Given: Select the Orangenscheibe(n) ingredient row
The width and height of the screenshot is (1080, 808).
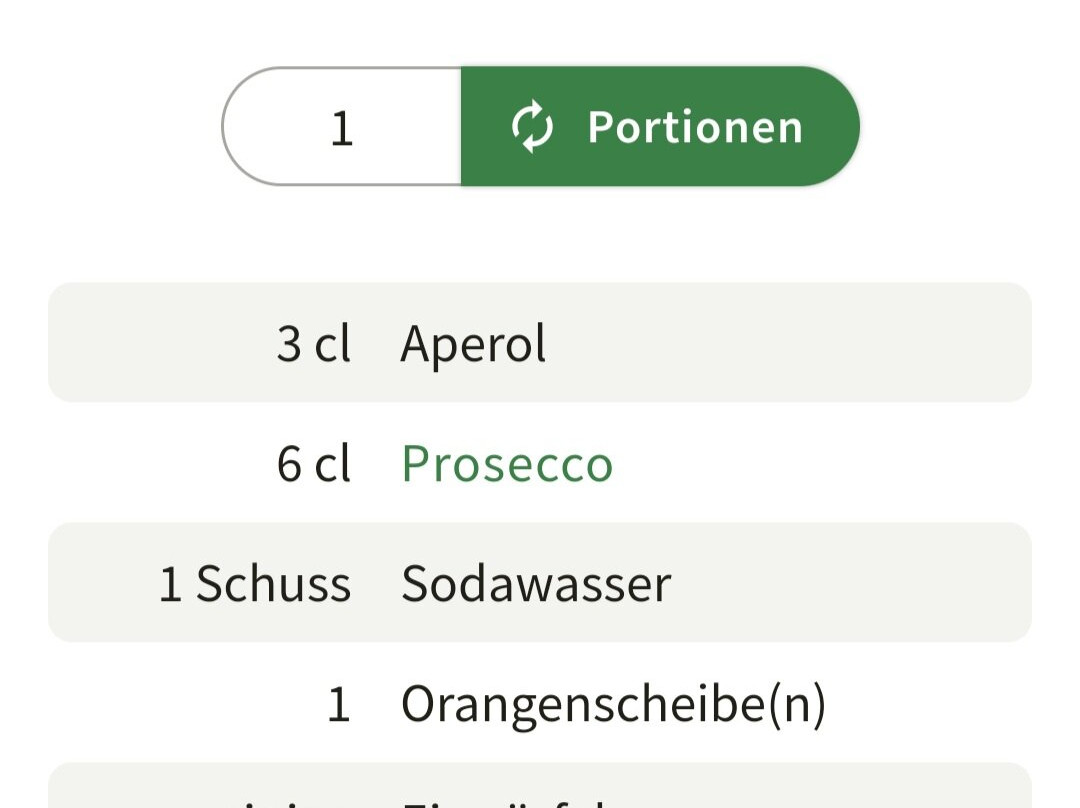Looking at the screenshot, I should (540, 703).
